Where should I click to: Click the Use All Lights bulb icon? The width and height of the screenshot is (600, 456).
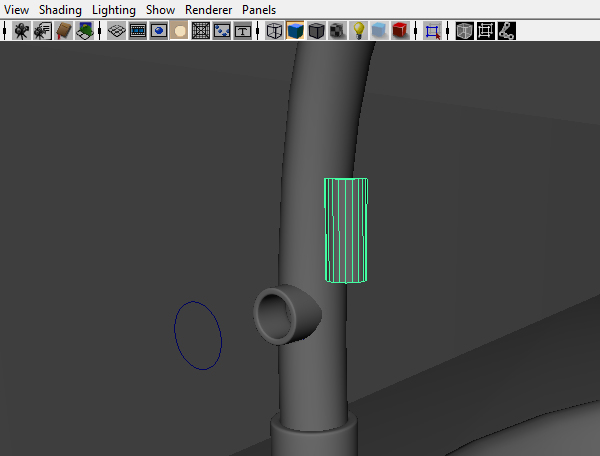click(x=358, y=31)
